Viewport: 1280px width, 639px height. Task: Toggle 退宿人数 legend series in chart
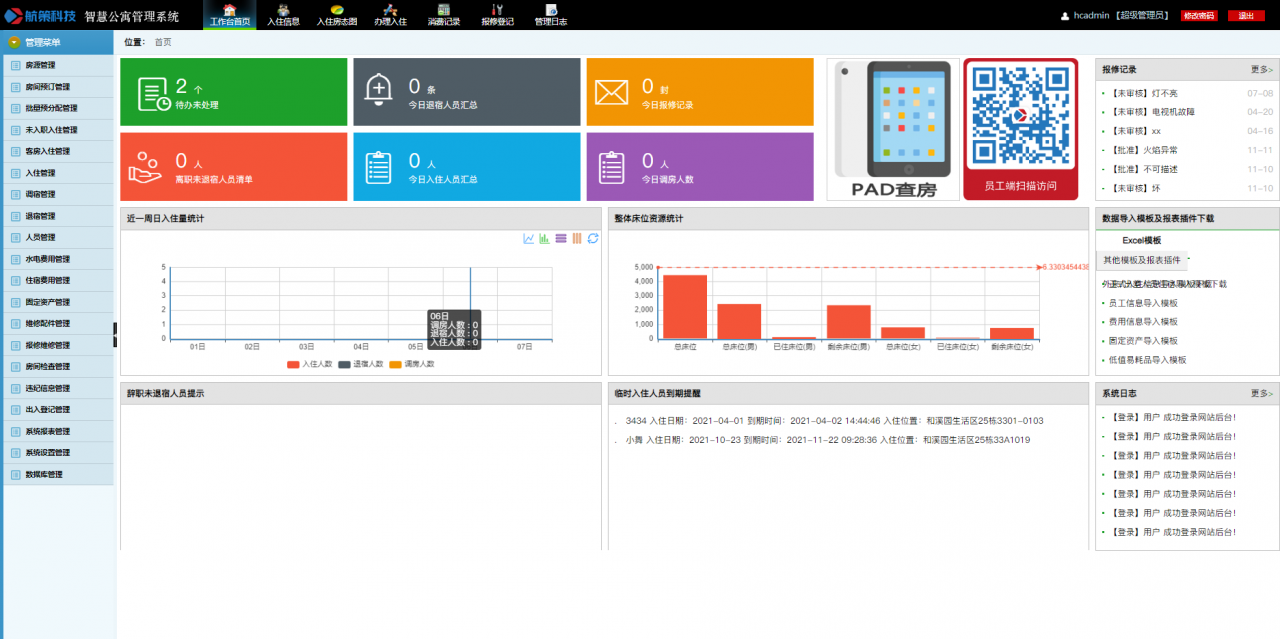pyautogui.click(x=361, y=364)
